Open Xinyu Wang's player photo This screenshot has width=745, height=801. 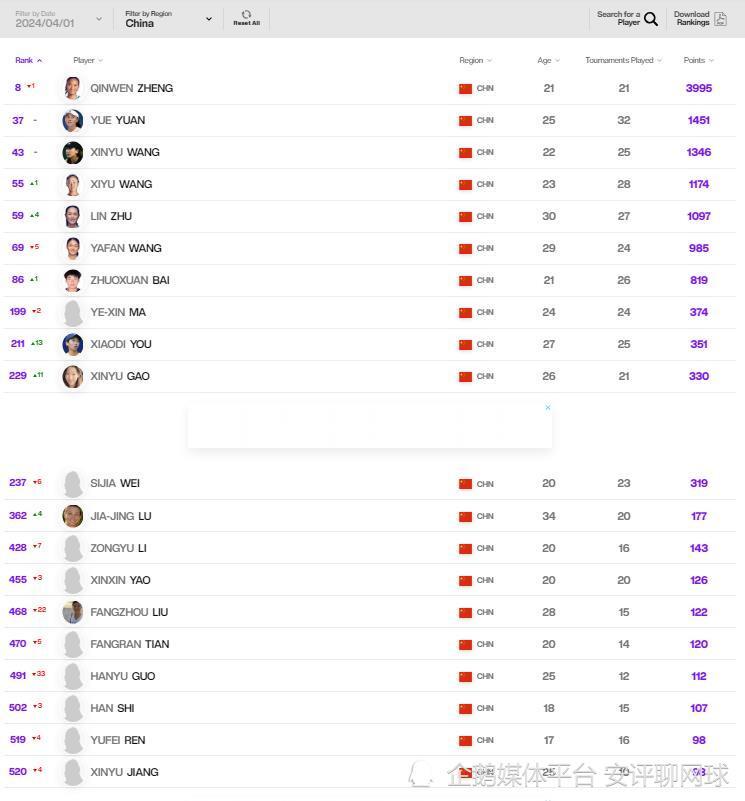click(72, 152)
